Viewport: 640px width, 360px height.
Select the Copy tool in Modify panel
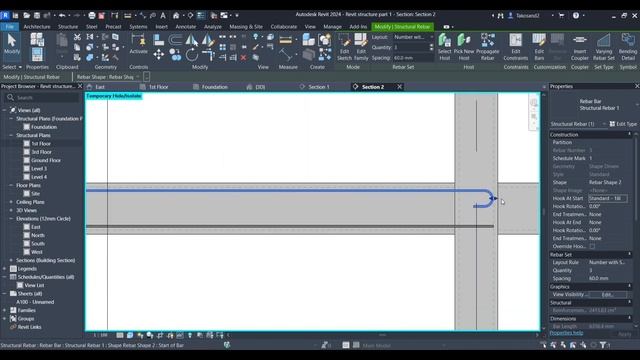(x=176, y=54)
